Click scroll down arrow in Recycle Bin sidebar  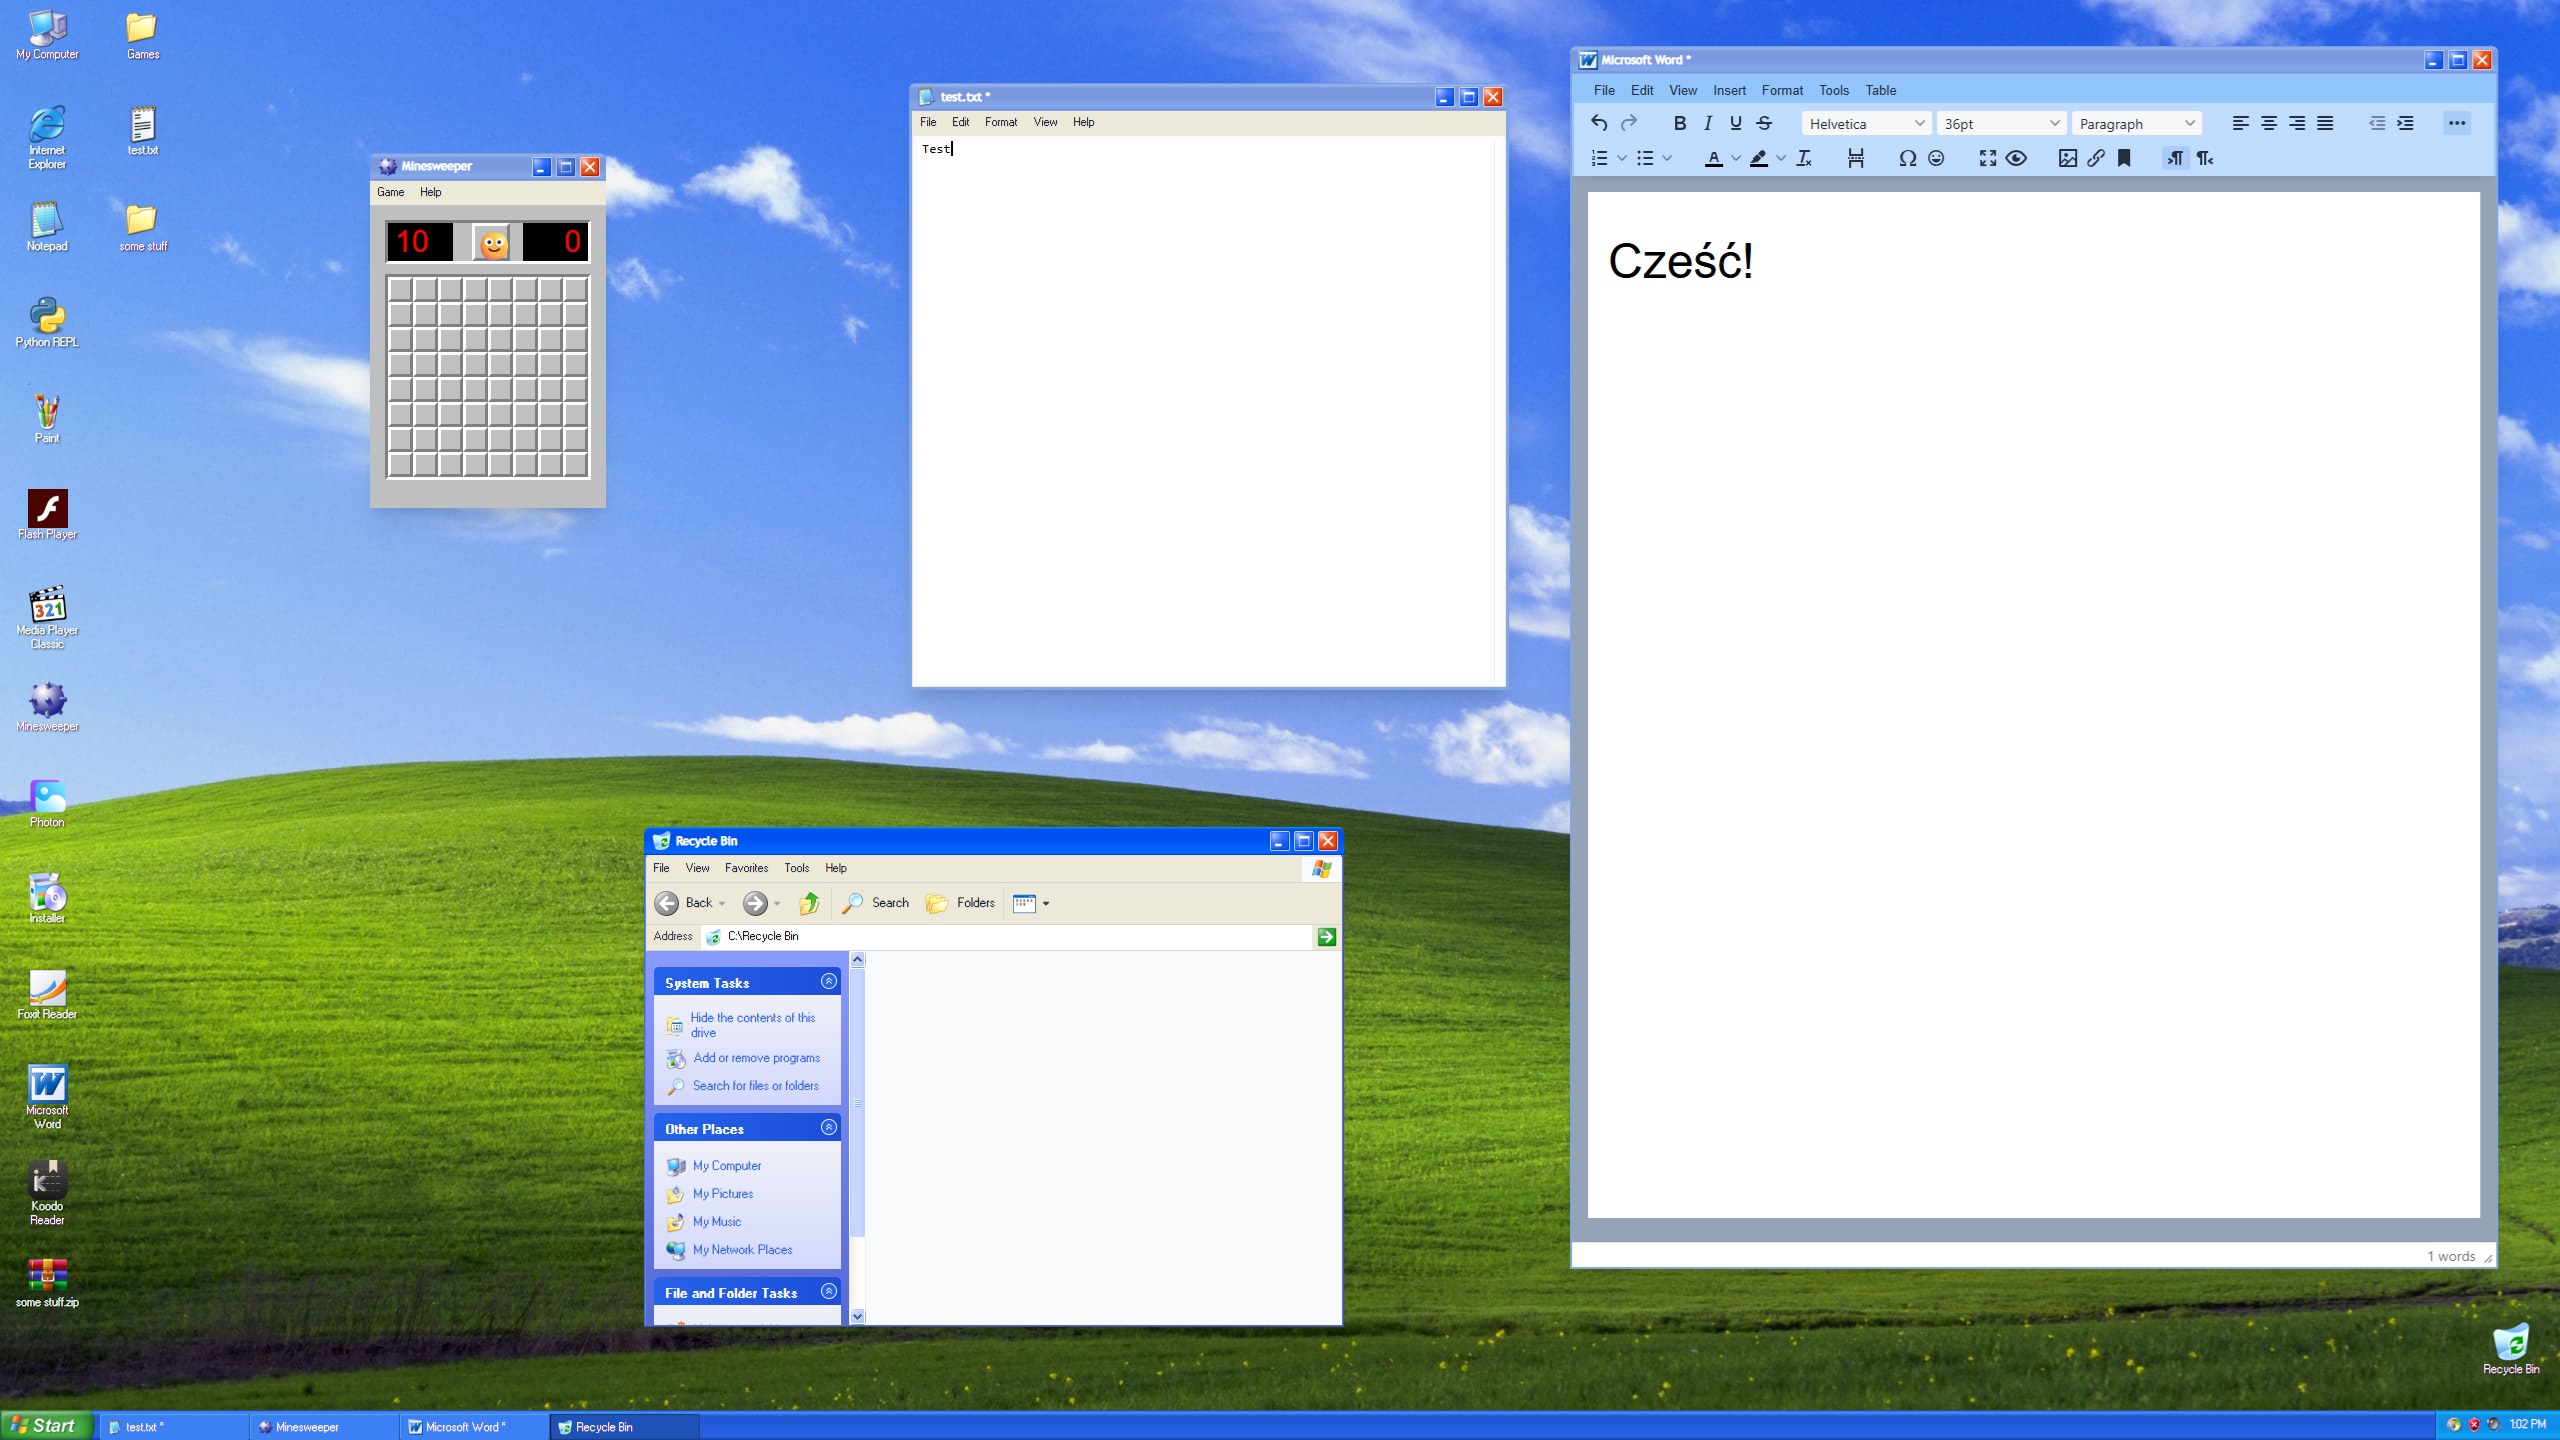[857, 1316]
